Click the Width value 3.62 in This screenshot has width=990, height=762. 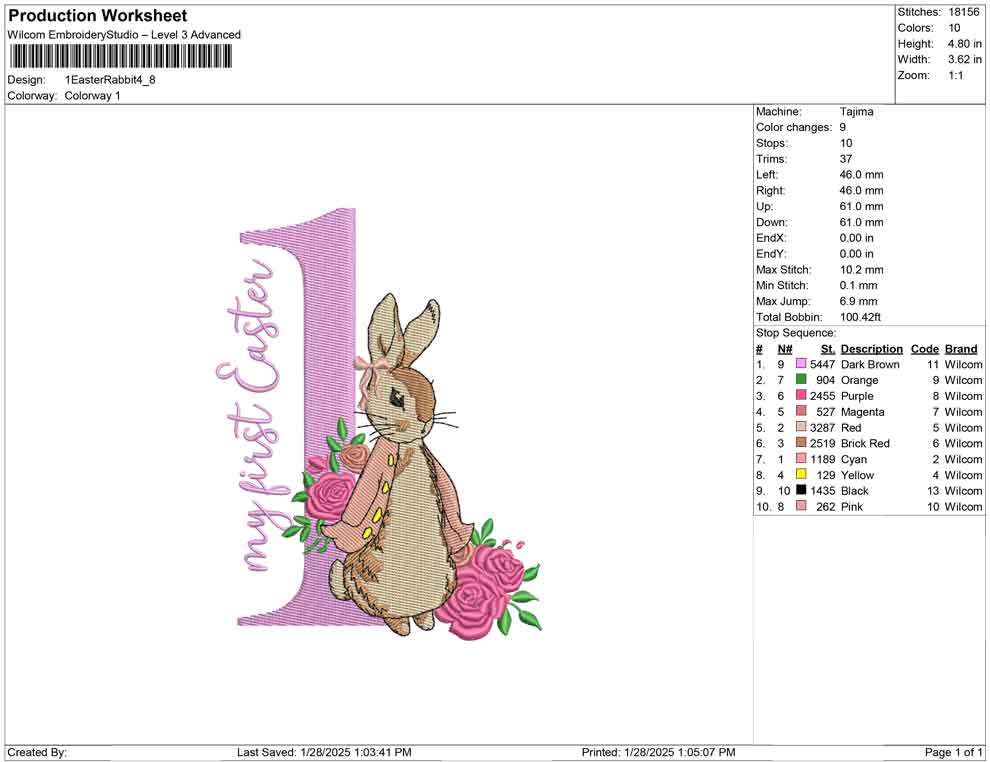coord(964,59)
